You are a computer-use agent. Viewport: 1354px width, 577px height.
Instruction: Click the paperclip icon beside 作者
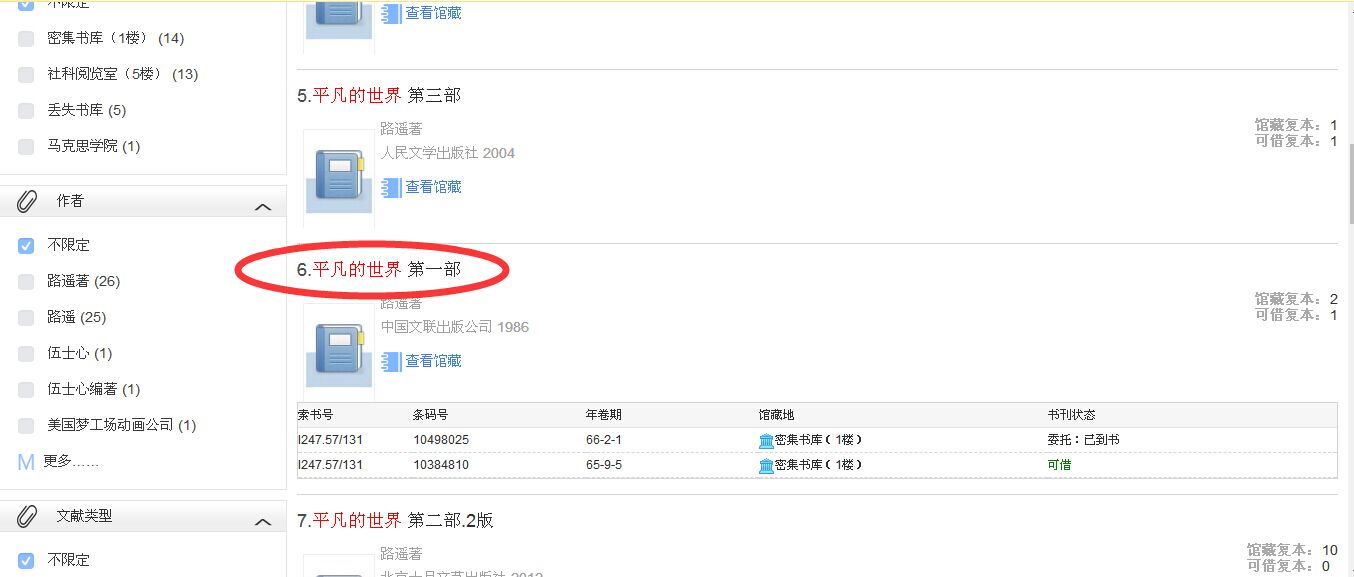click(27, 202)
